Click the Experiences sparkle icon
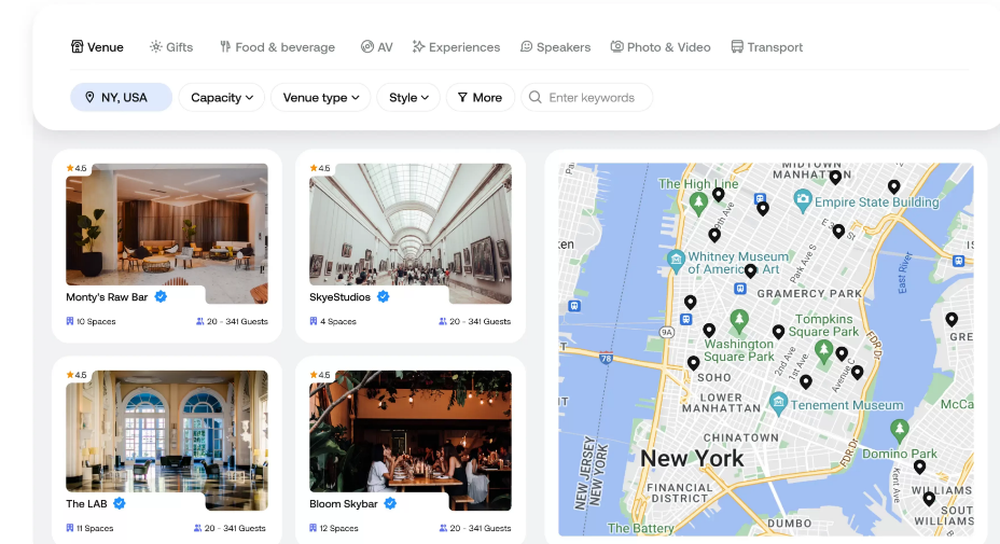Screen dimensions: 1000x544 tap(418, 47)
